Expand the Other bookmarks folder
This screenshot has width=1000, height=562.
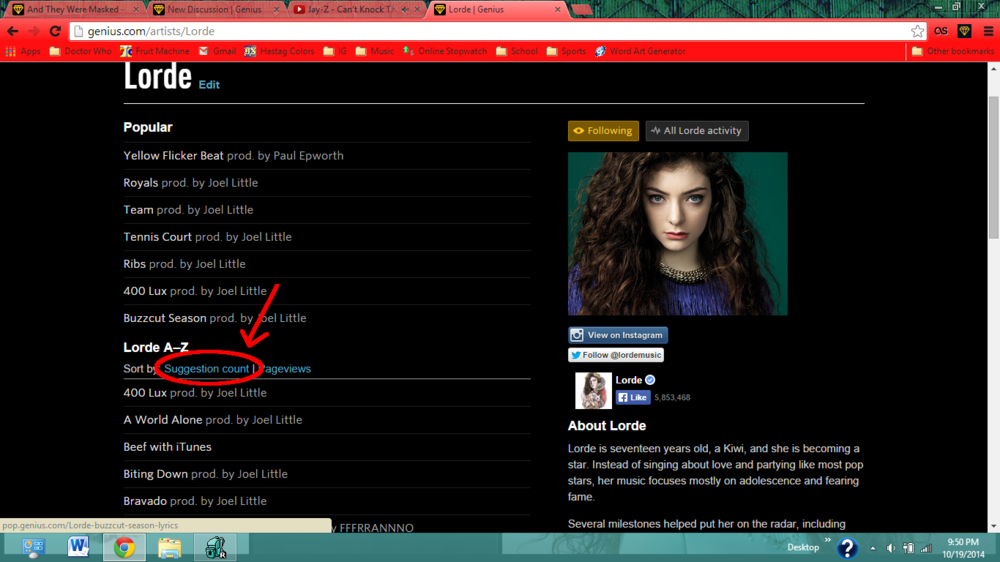[951, 51]
